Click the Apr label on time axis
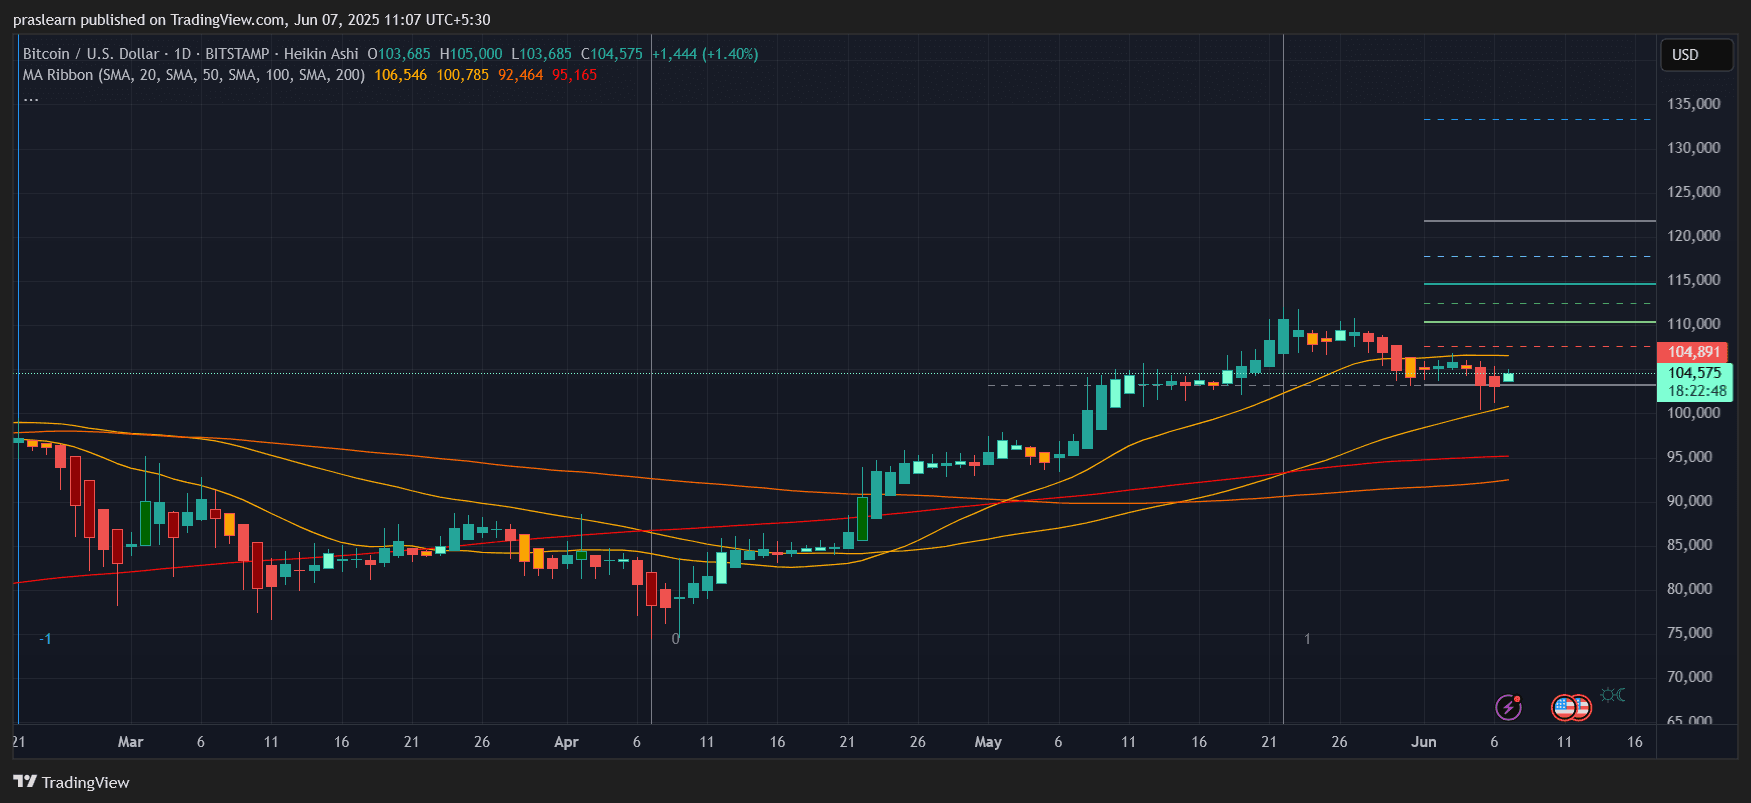Viewport: 1751px width, 803px height. [566, 742]
